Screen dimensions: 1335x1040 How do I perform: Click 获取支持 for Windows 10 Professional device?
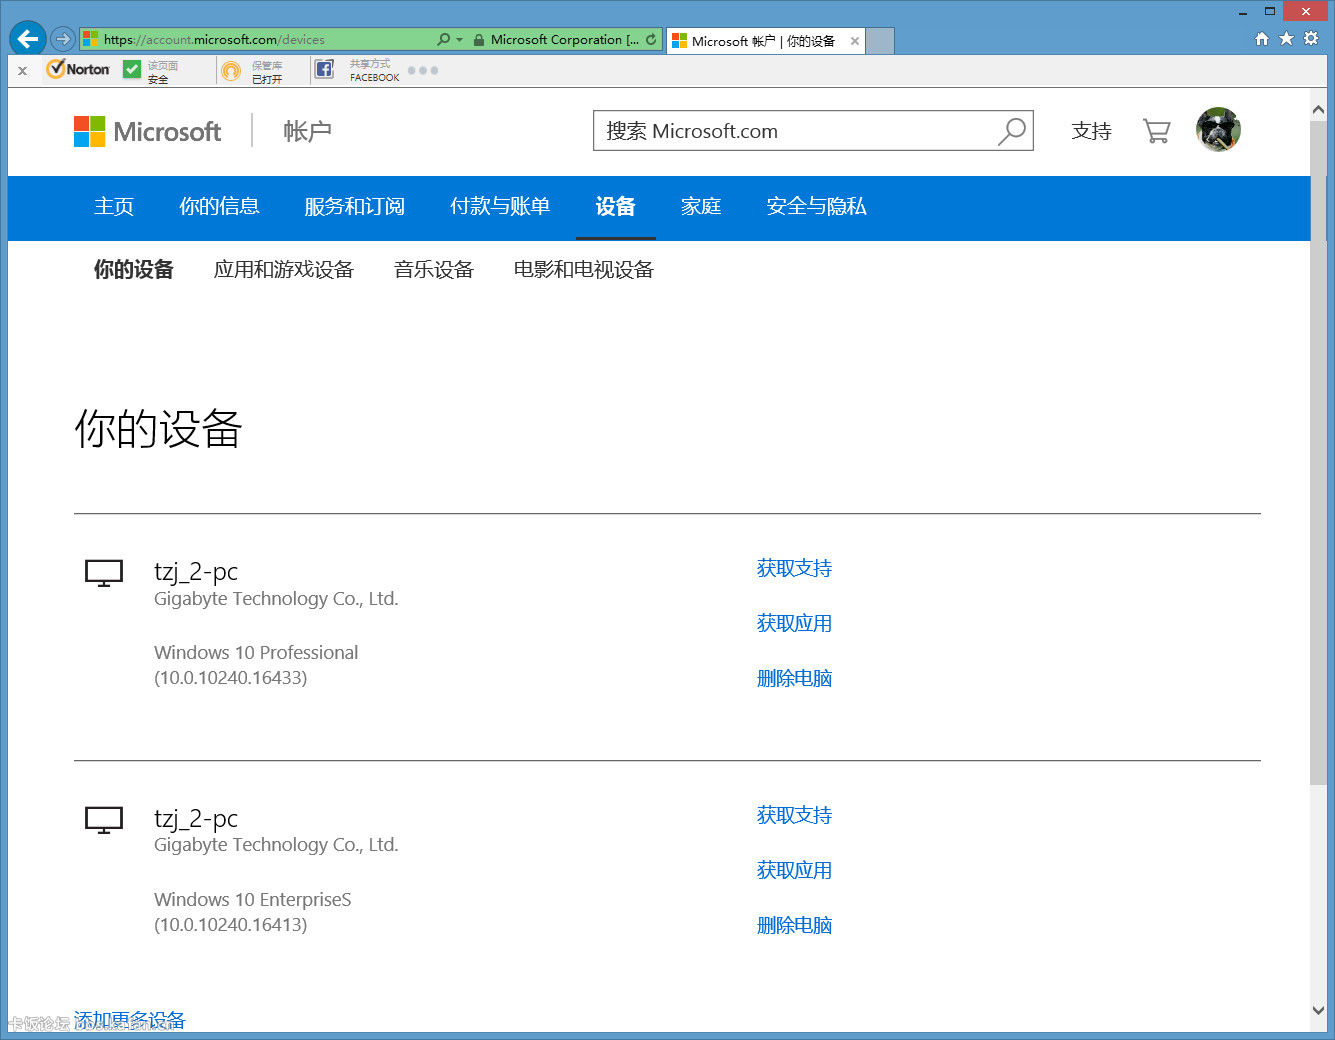coord(794,568)
